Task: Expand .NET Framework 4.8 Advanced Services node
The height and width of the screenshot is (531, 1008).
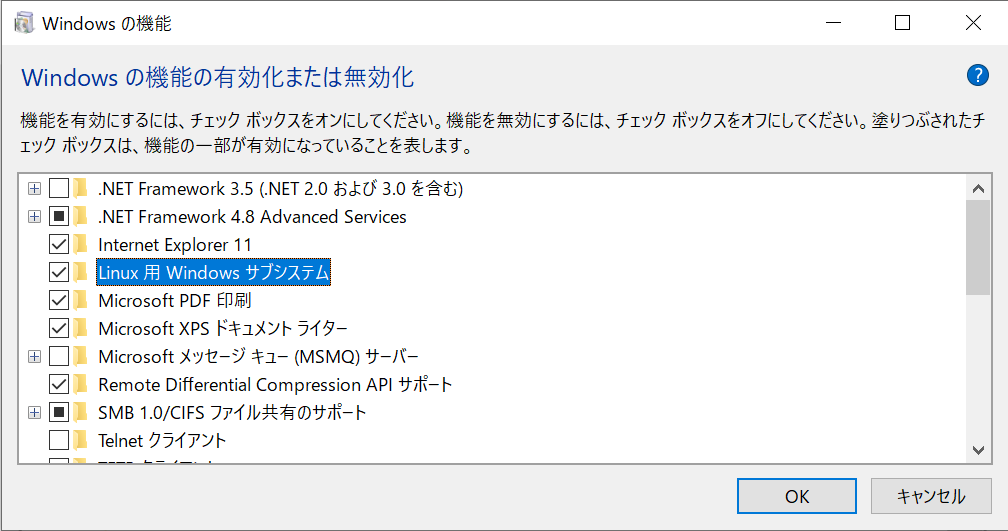Action: pyautogui.click(x=34, y=217)
